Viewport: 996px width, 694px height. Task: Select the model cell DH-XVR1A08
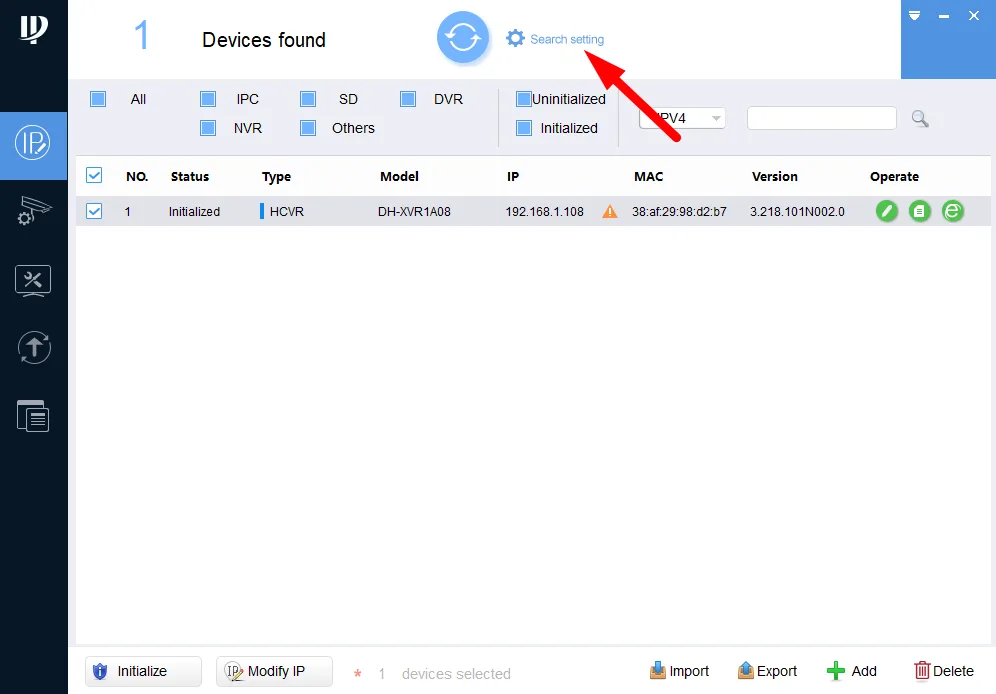(x=414, y=211)
